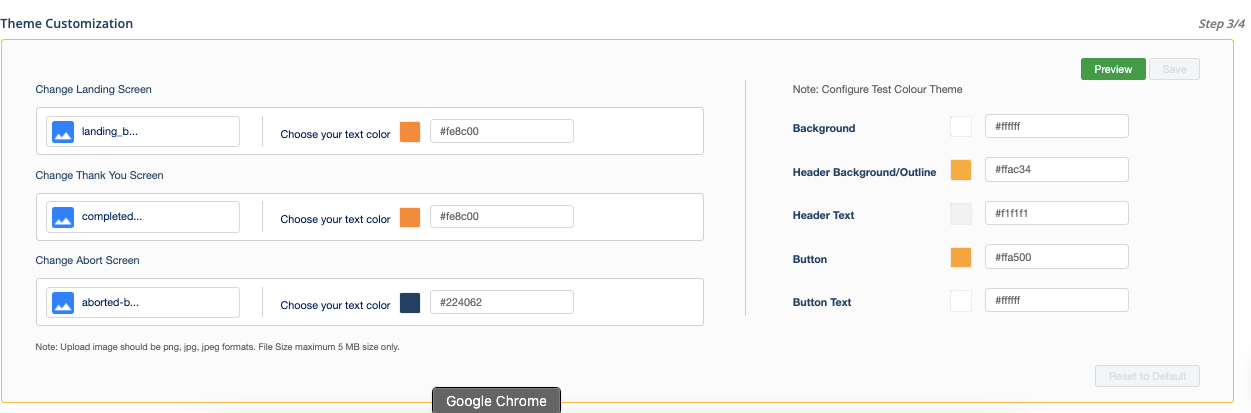
Task: Click the Reset to Default button
Action: click(1147, 376)
